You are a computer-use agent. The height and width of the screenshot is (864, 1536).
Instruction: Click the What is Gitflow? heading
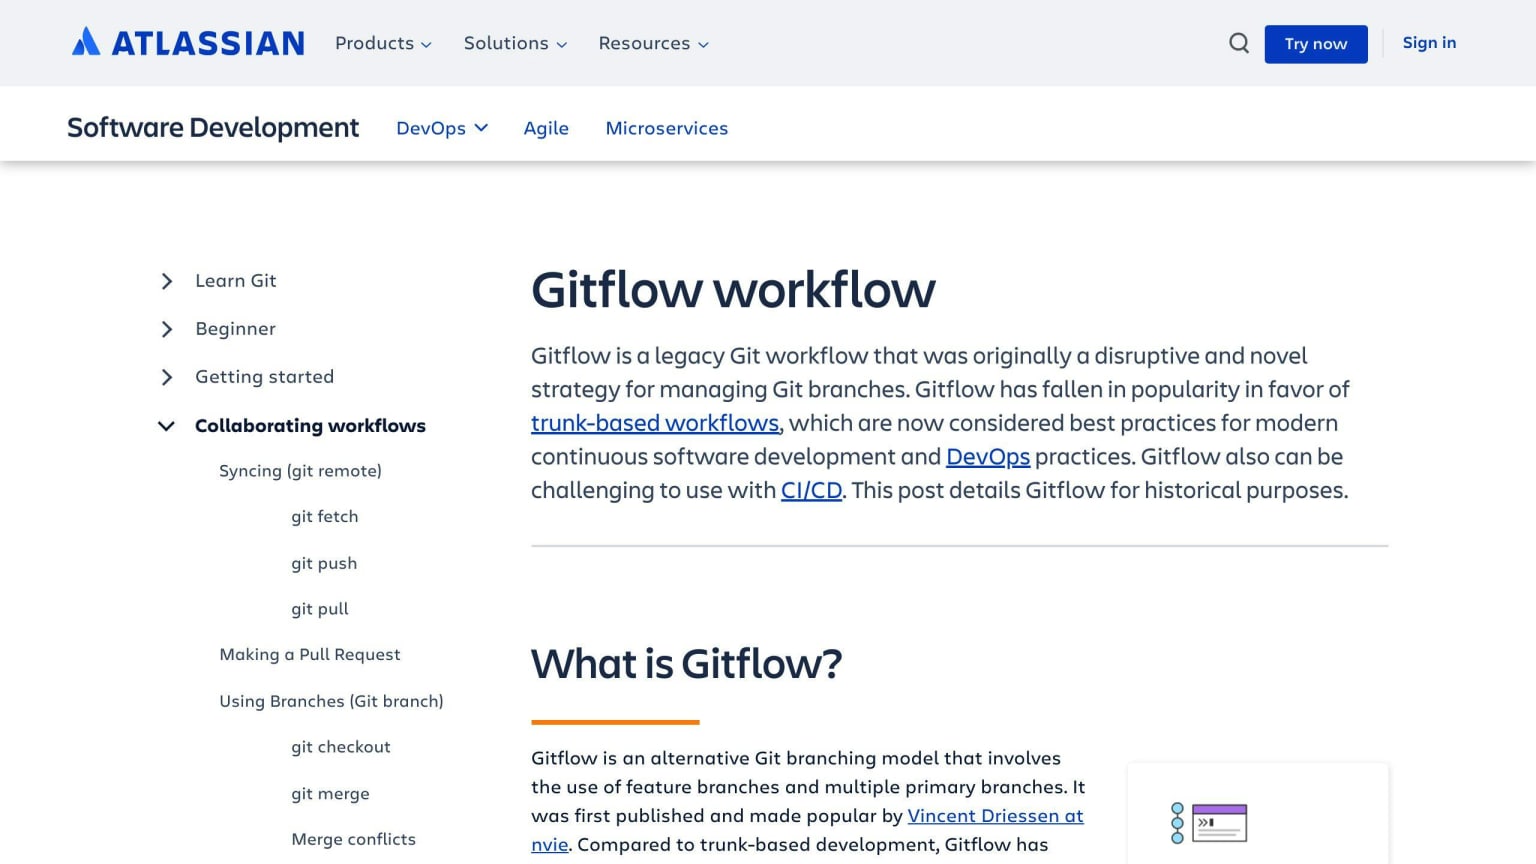point(686,664)
